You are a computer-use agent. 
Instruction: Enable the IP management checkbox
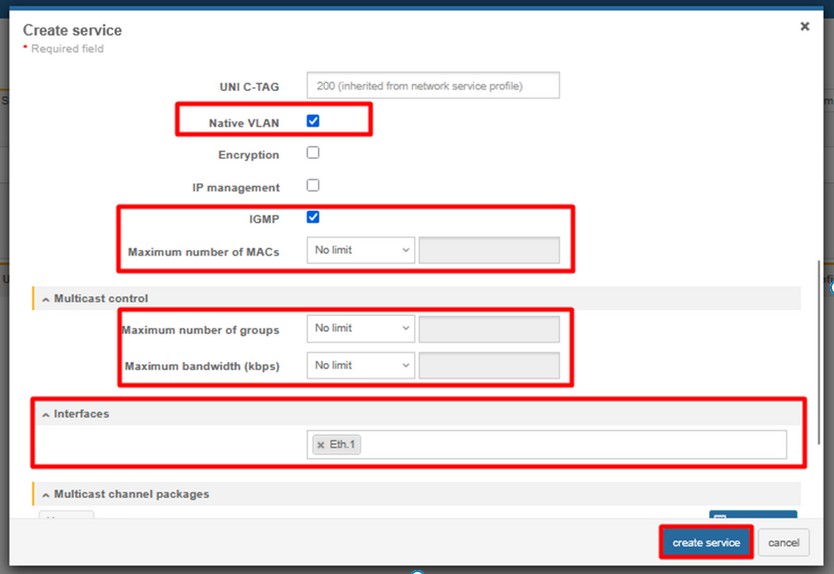313,186
